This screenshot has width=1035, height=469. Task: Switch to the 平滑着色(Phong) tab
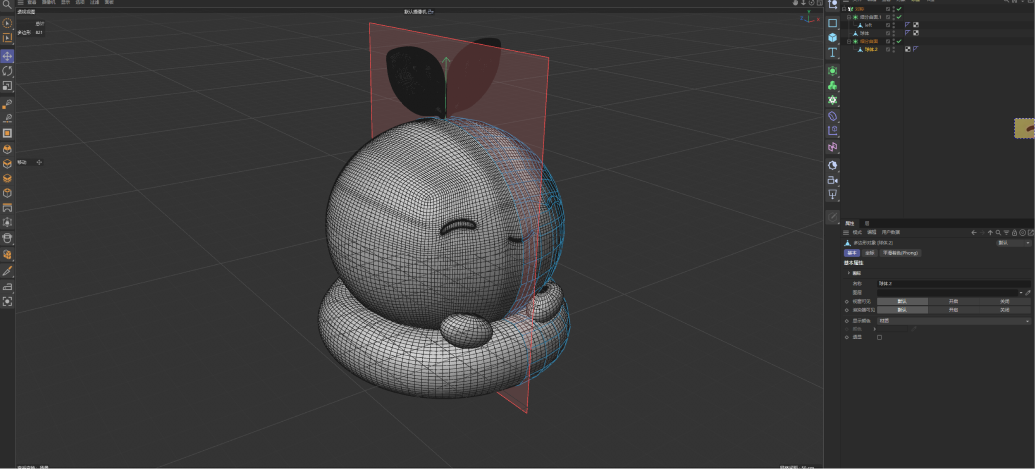pos(900,253)
